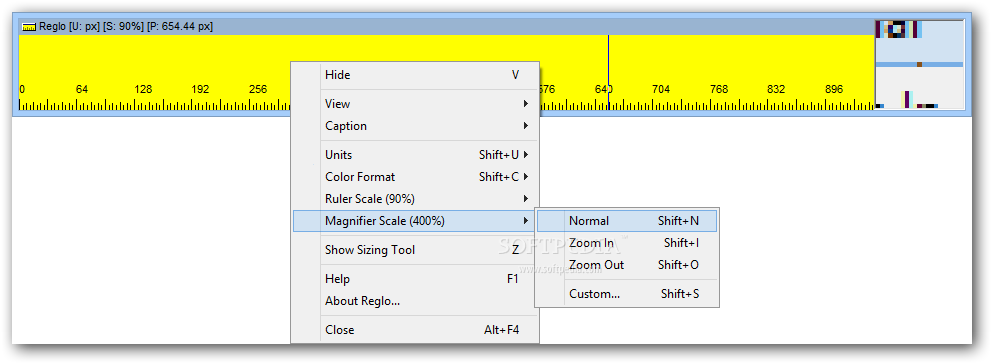Click the Reglo ruler icon in title bar
The width and height of the screenshot is (992, 364).
(x=29, y=27)
